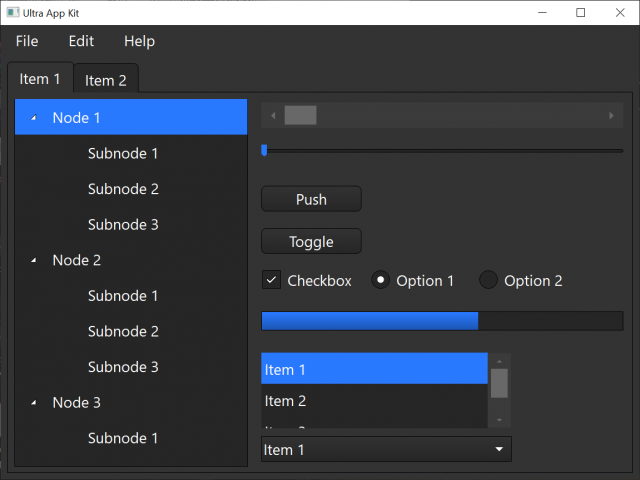Collapse the Node 3 expander arrow
640x480 pixels.
point(34,403)
